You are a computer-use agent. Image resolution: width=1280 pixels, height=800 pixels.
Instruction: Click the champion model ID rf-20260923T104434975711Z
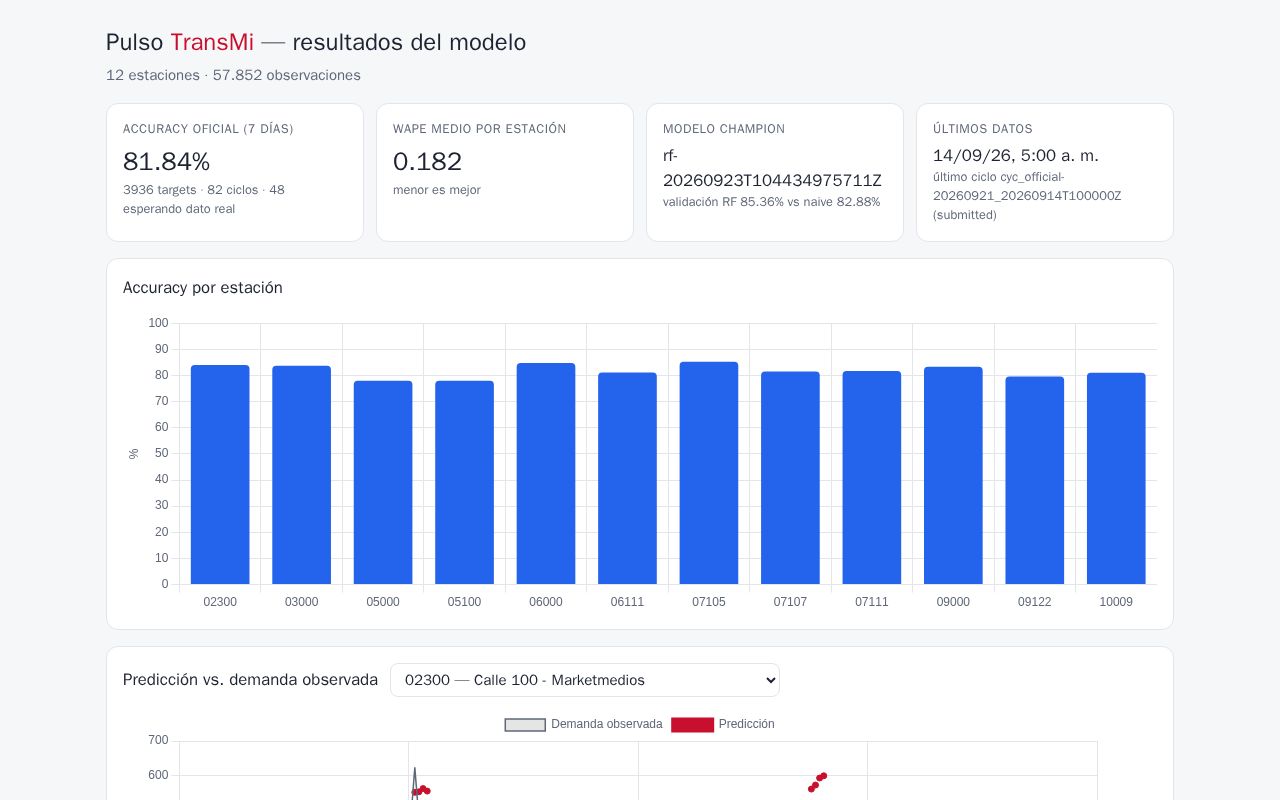tap(772, 168)
